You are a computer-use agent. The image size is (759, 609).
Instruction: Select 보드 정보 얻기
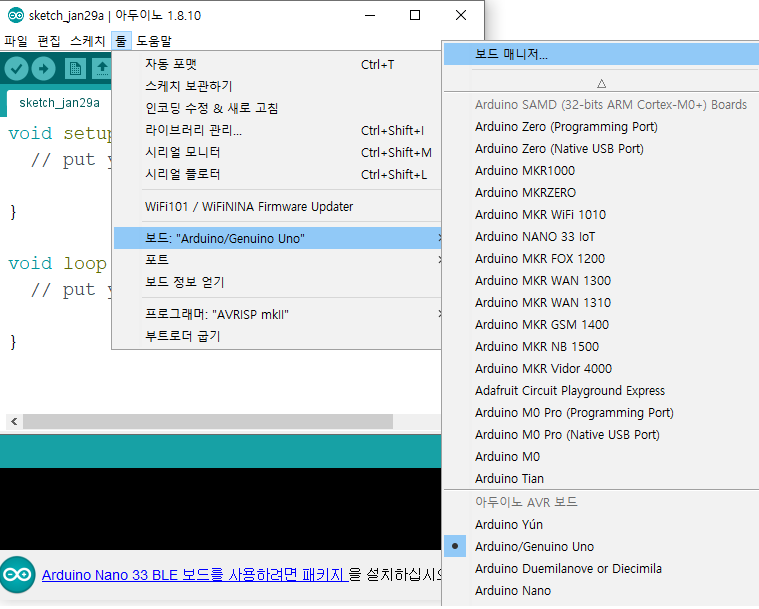(x=277, y=282)
